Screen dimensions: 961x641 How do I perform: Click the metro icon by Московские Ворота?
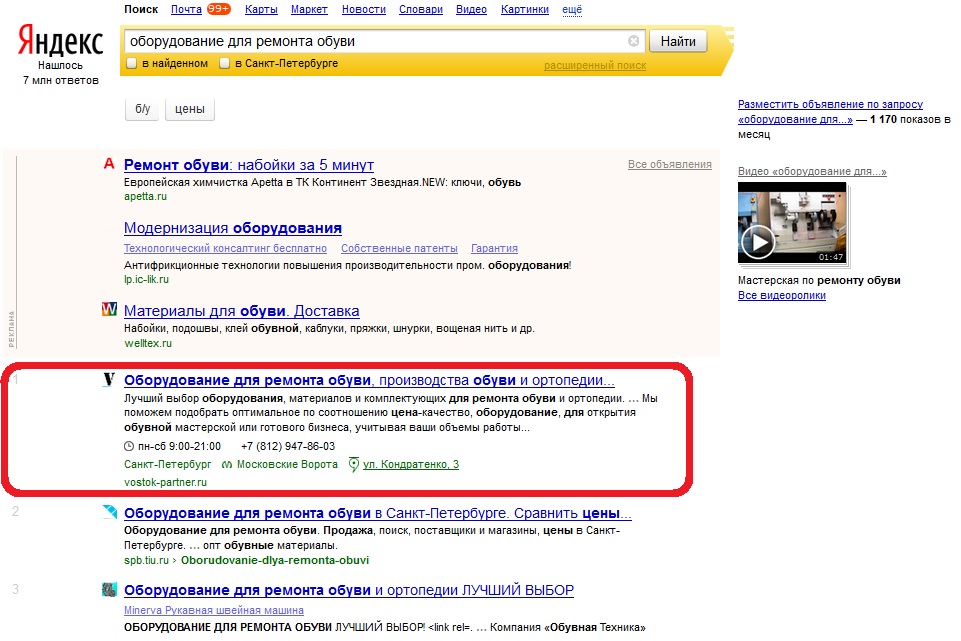click(227, 465)
